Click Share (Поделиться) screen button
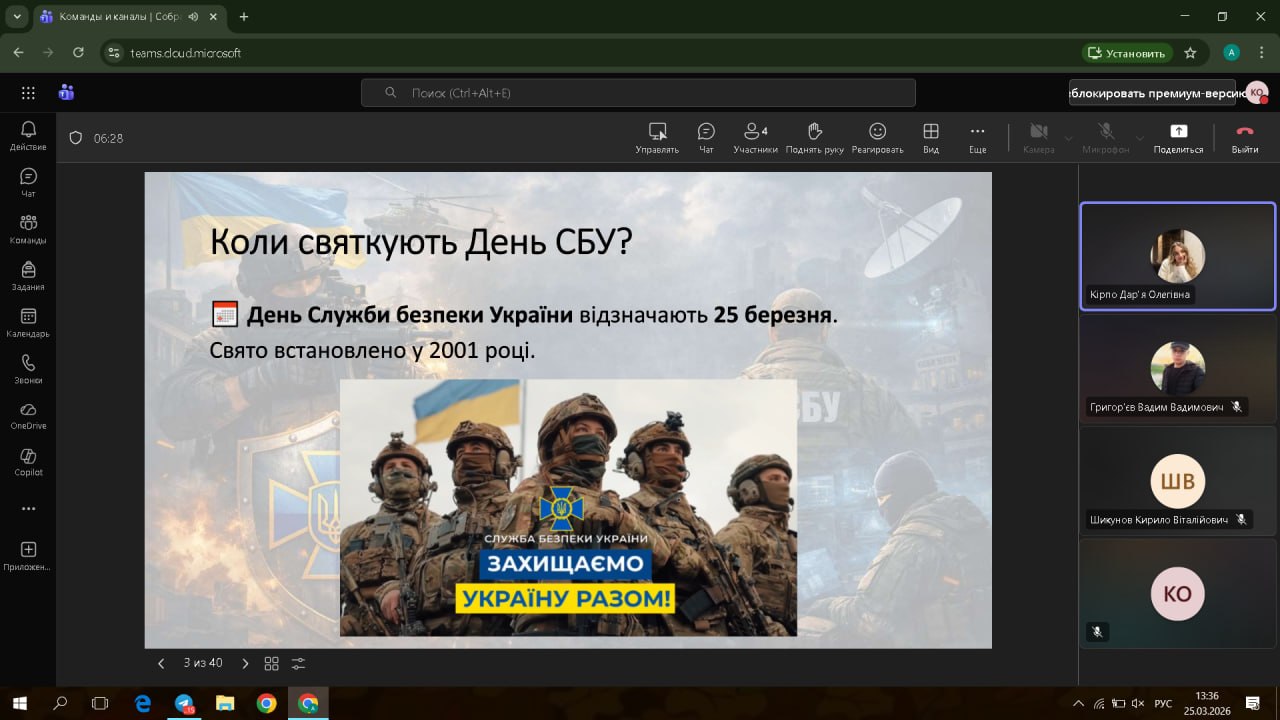This screenshot has height=720, width=1280. 1178,137
